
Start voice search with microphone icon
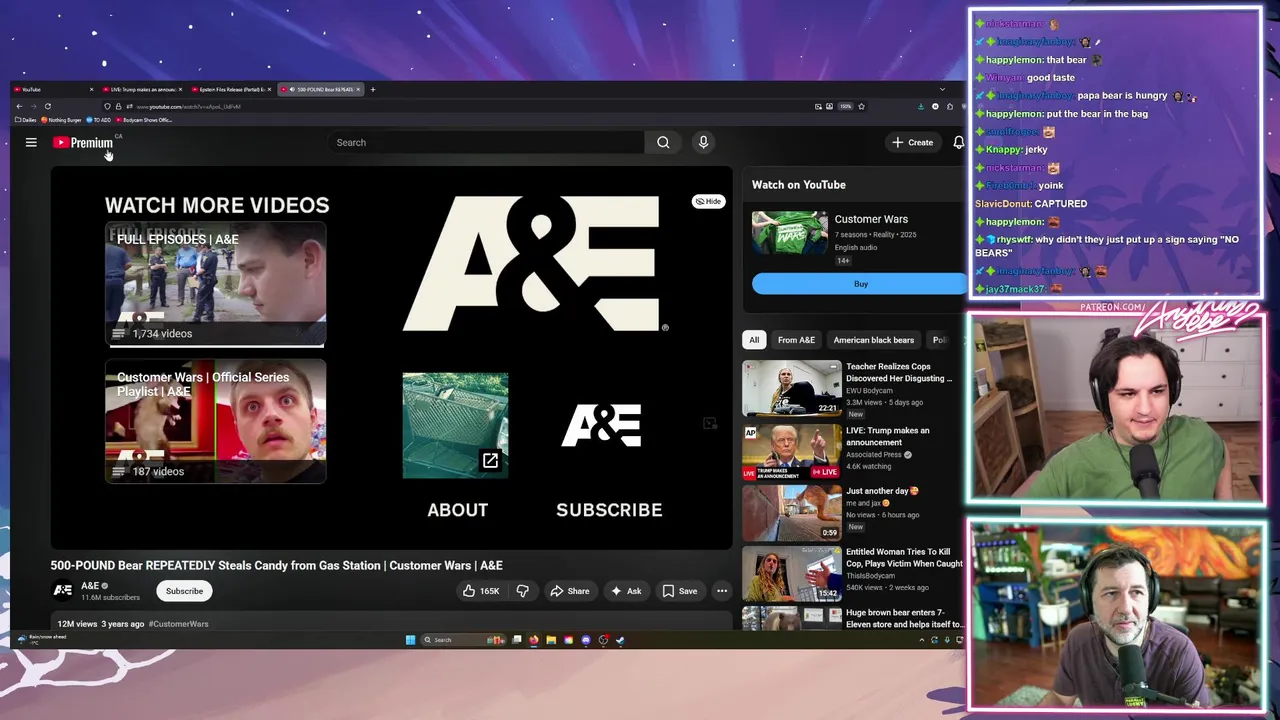703,142
